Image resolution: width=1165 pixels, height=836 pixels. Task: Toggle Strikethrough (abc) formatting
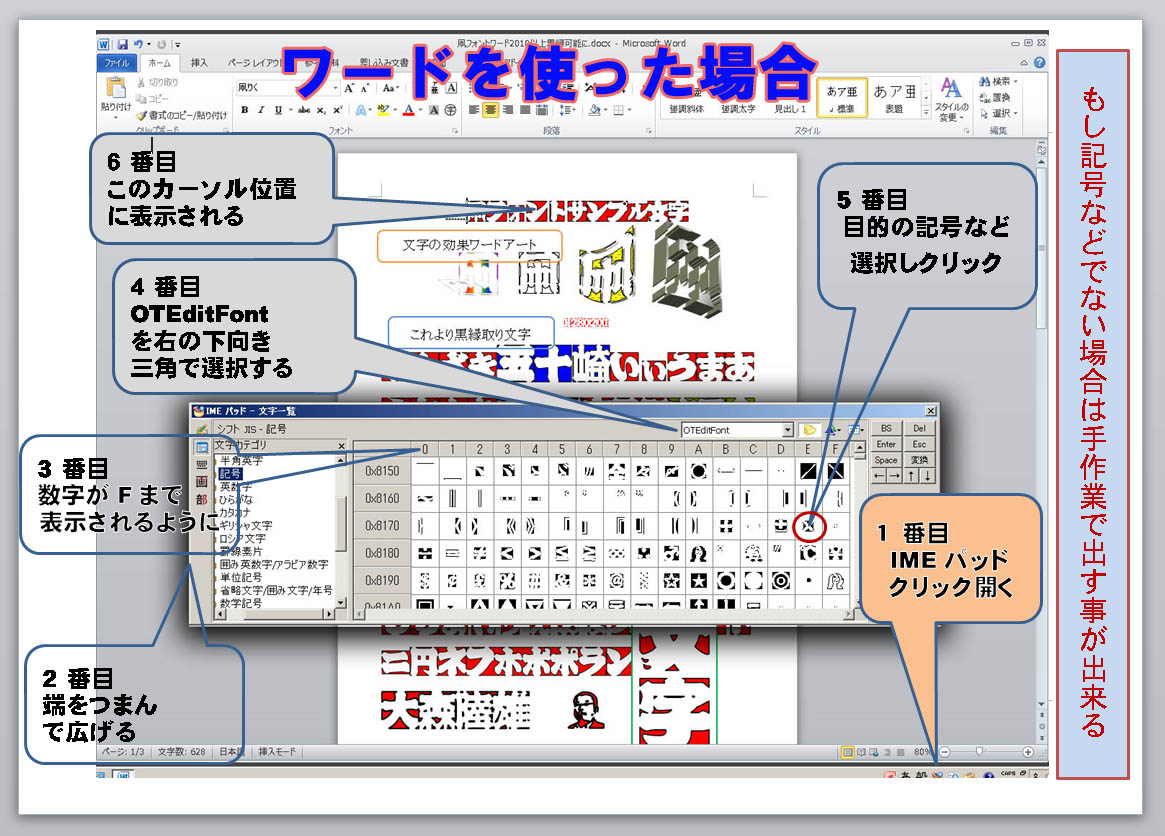[304, 110]
